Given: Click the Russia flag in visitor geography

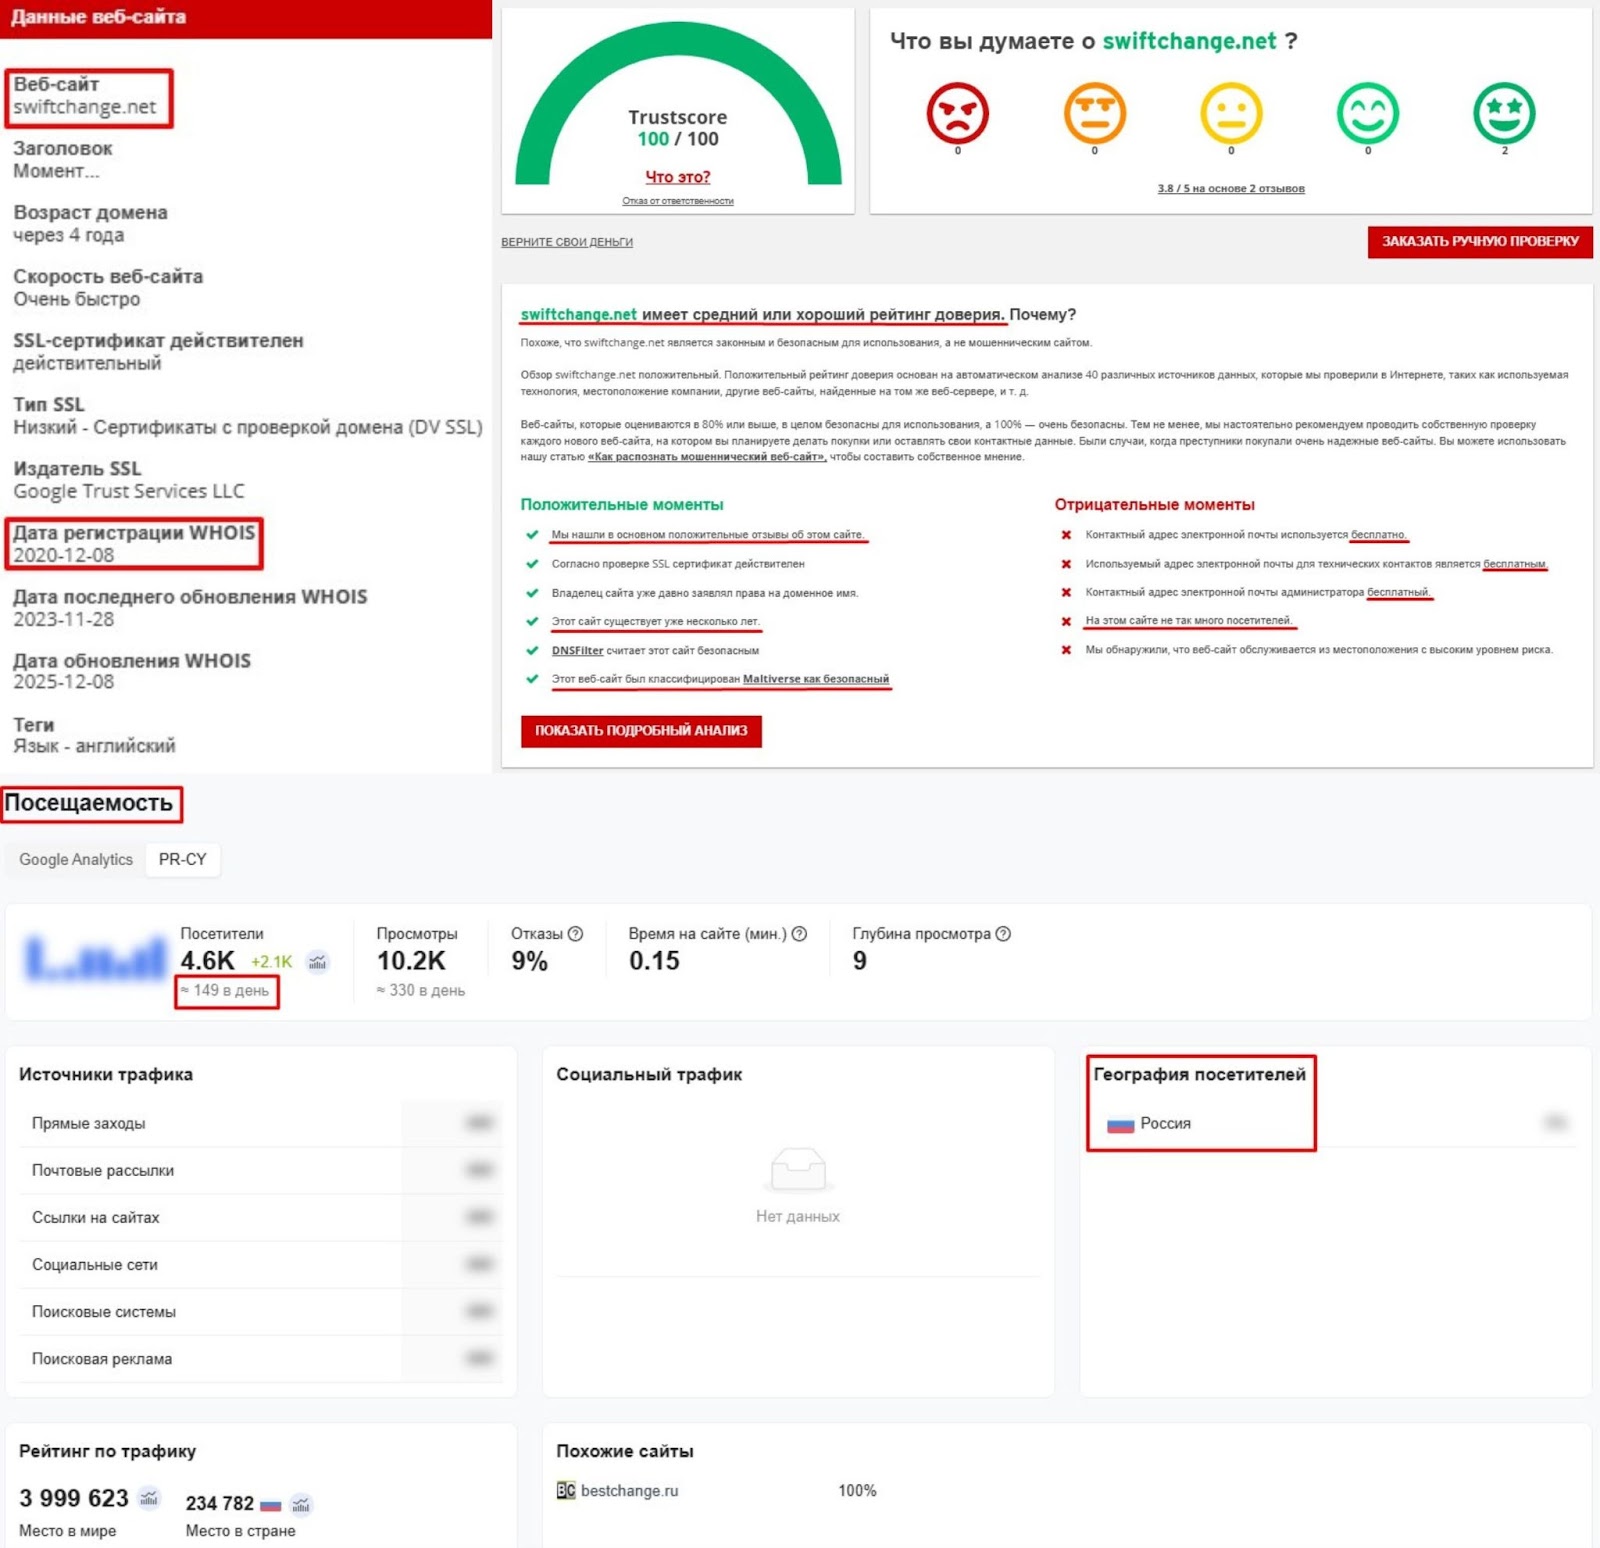Looking at the screenshot, I should pos(1120,1124).
